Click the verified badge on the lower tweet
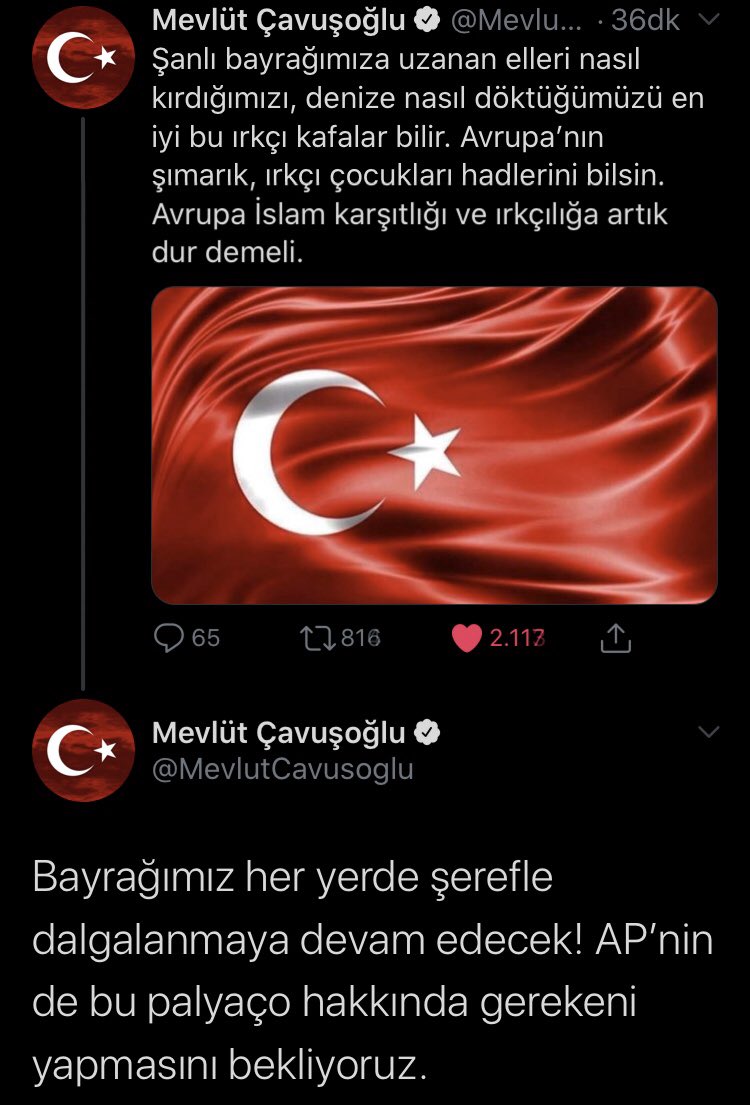Viewport: 750px width, 1105px height. (x=426, y=733)
